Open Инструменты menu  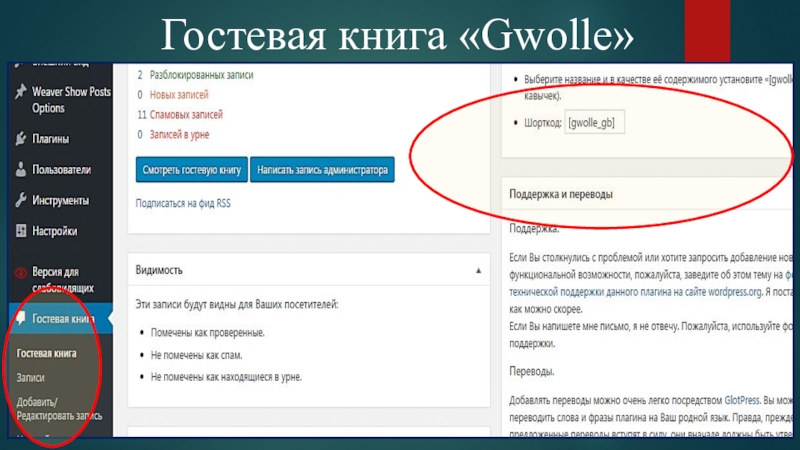(x=60, y=201)
